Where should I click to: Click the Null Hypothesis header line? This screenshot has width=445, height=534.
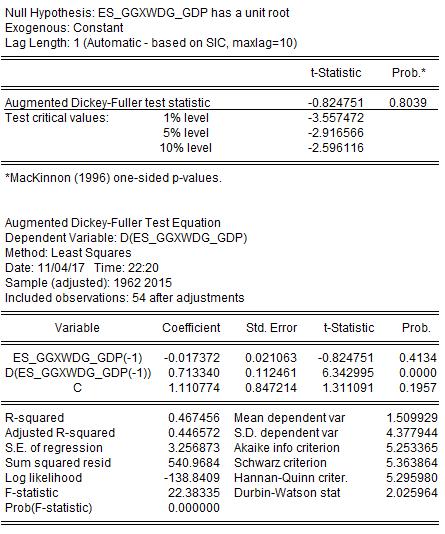coord(147,13)
